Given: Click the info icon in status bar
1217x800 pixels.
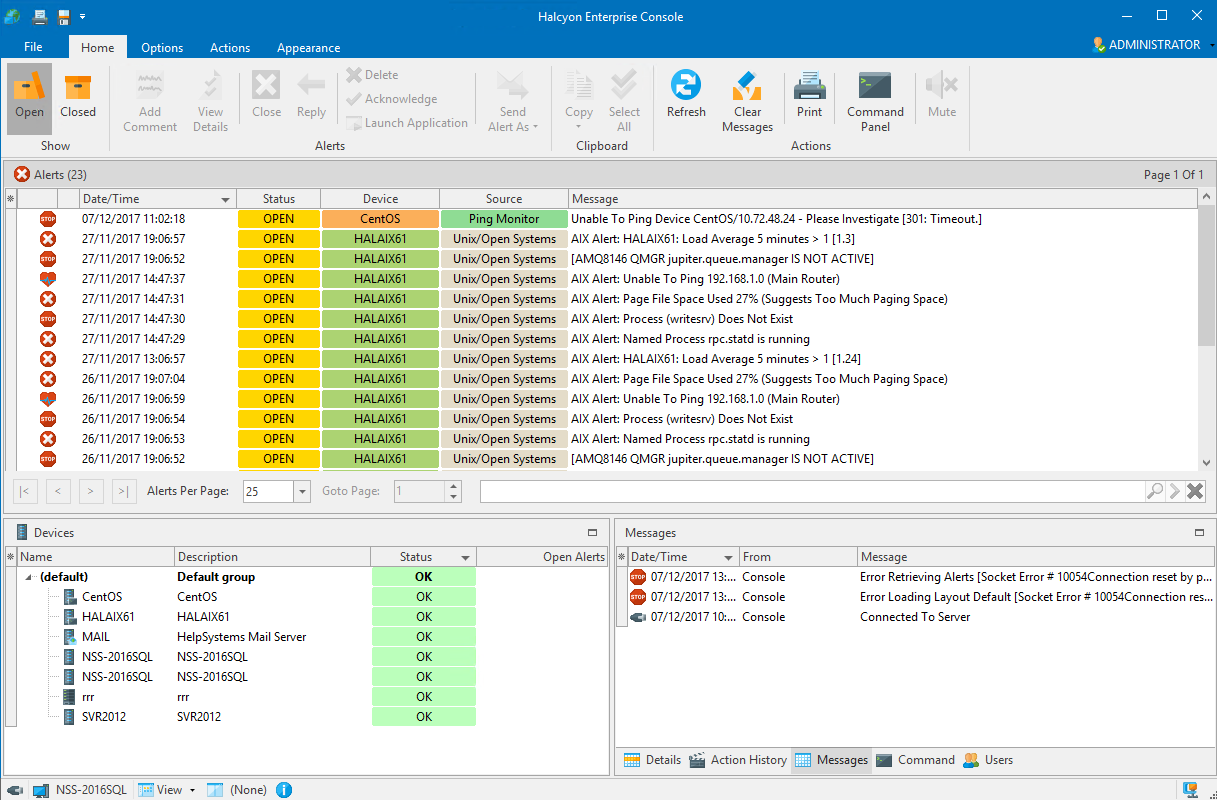Looking at the screenshot, I should pos(284,790).
